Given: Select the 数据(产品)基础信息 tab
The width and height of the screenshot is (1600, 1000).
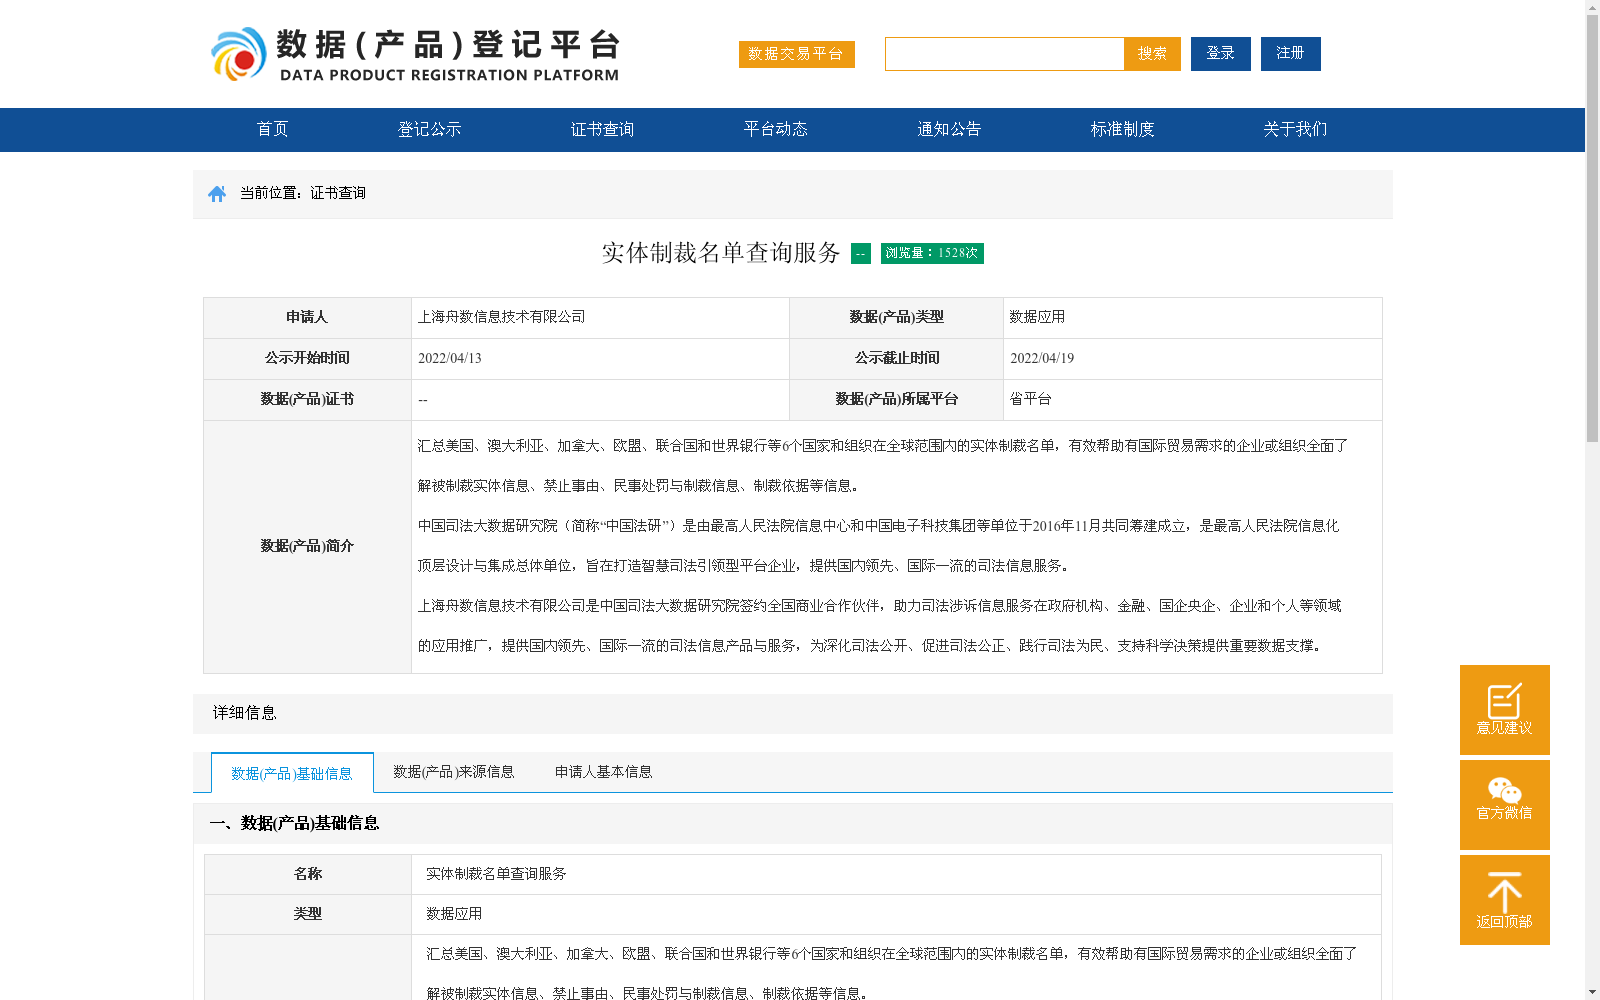Looking at the screenshot, I should (x=290, y=772).
